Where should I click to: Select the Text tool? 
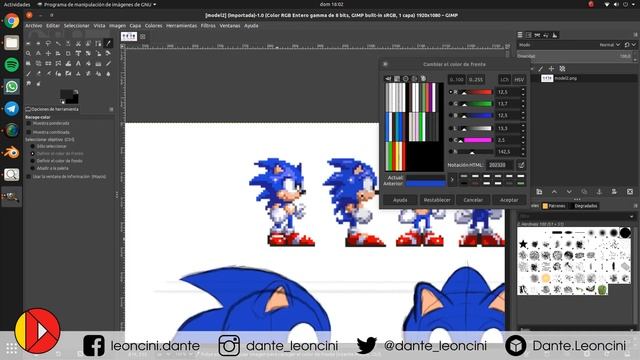tap(78, 63)
